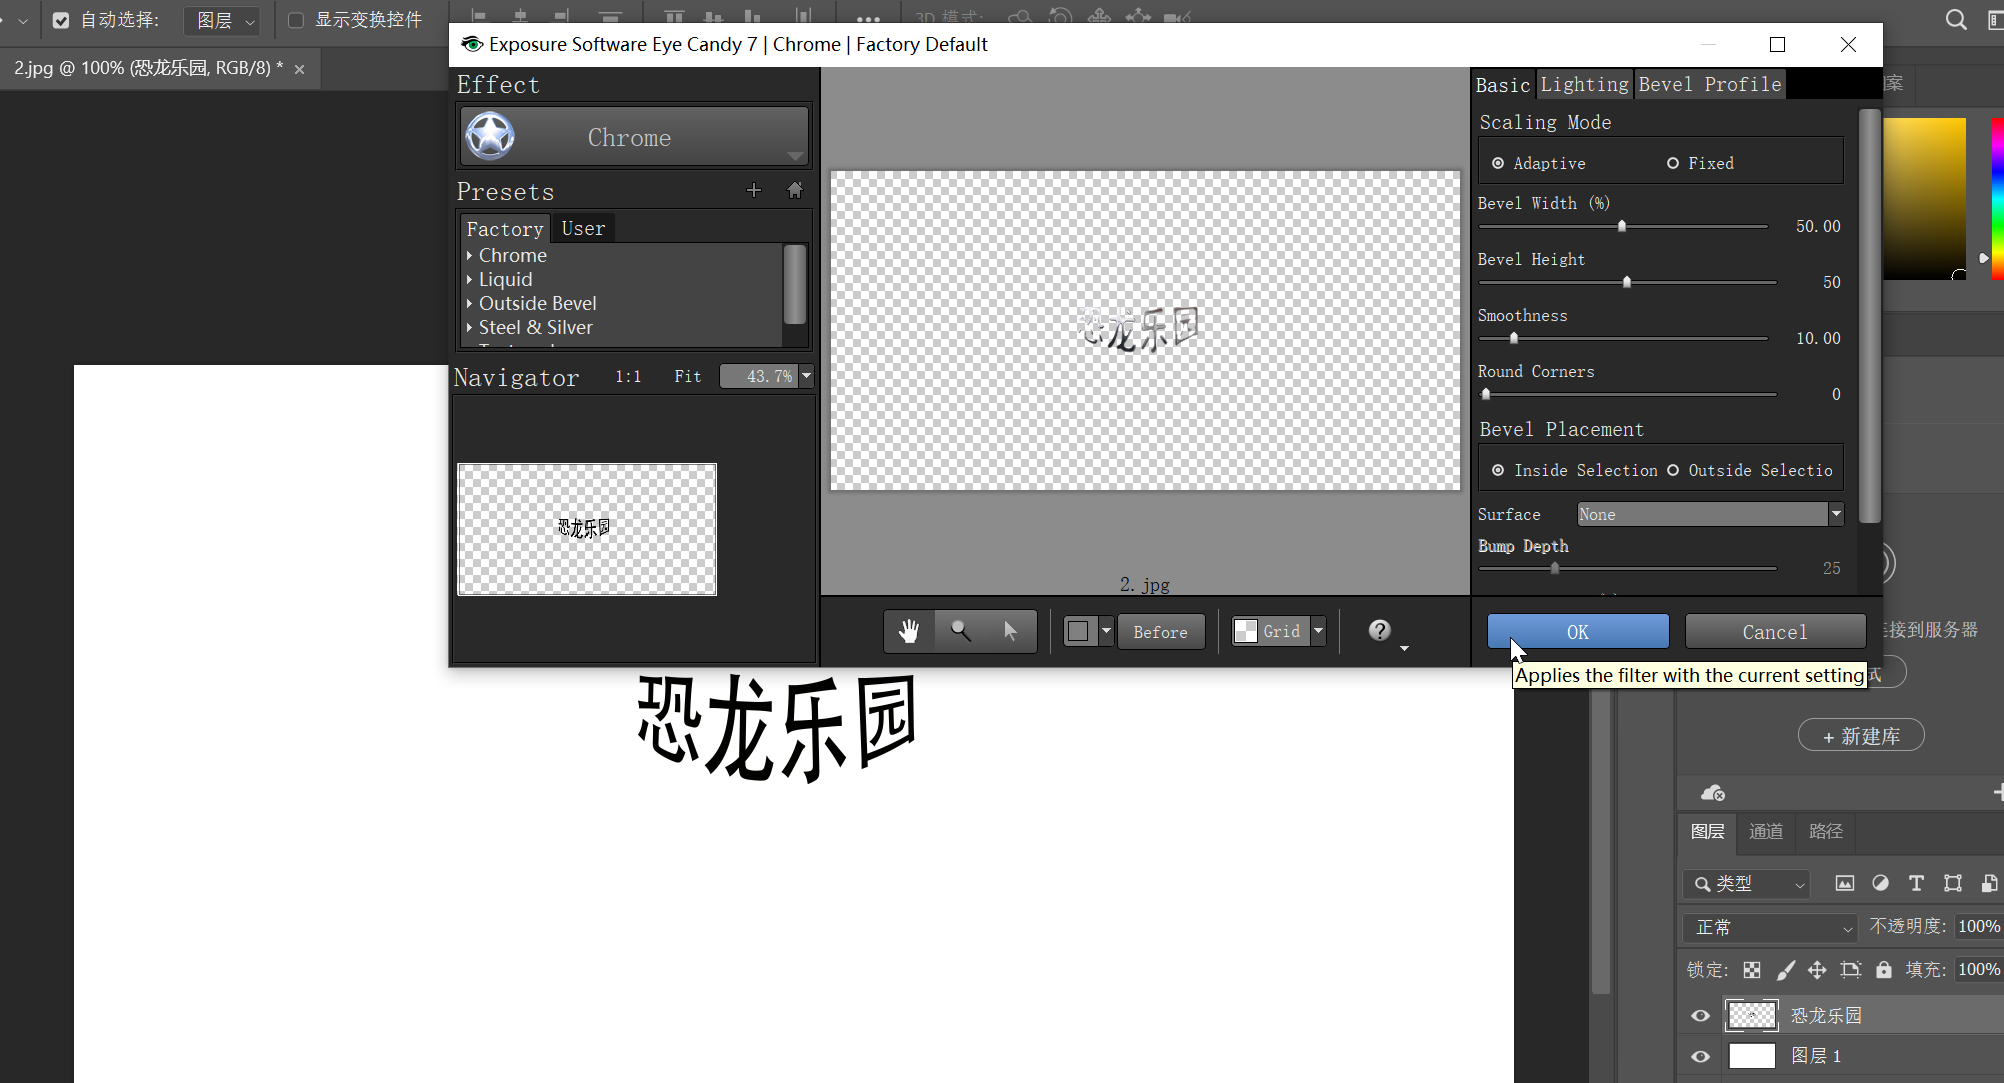Click the Before preview button

pos(1160,632)
